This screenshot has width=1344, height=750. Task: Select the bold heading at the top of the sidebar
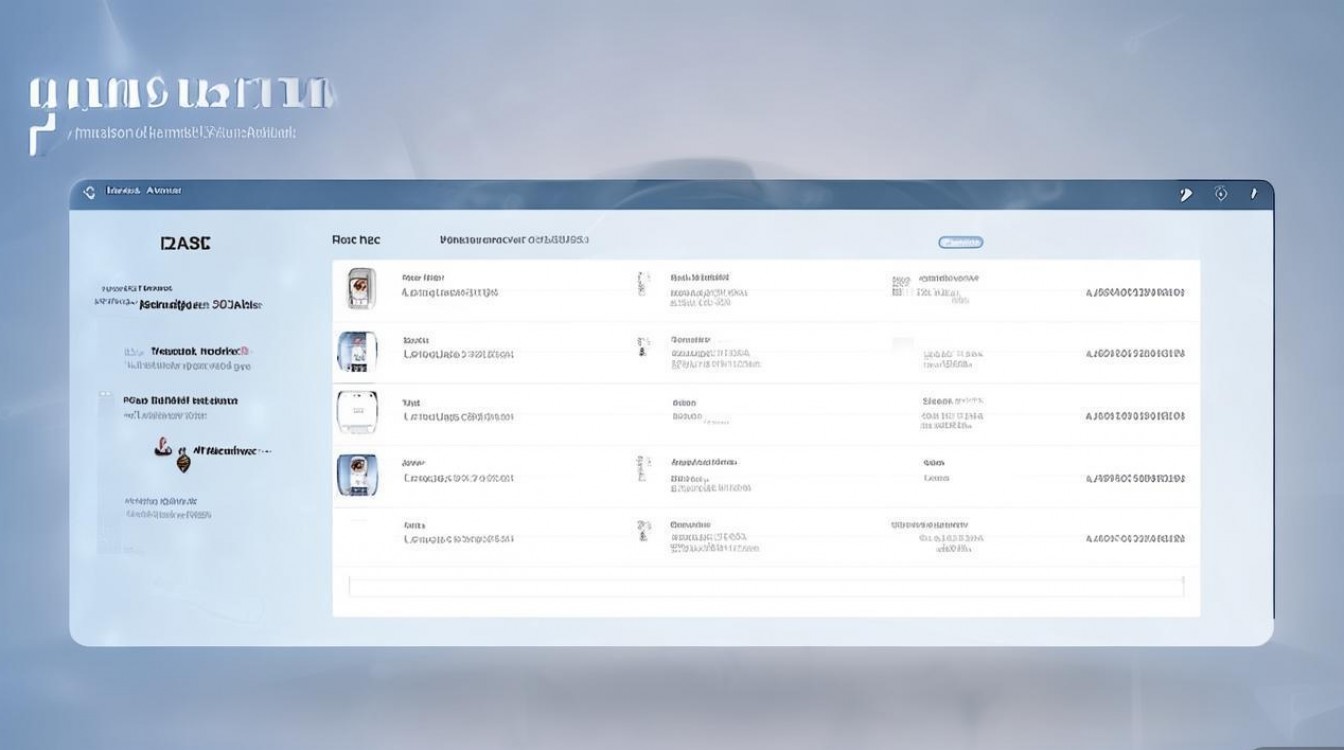pos(186,243)
